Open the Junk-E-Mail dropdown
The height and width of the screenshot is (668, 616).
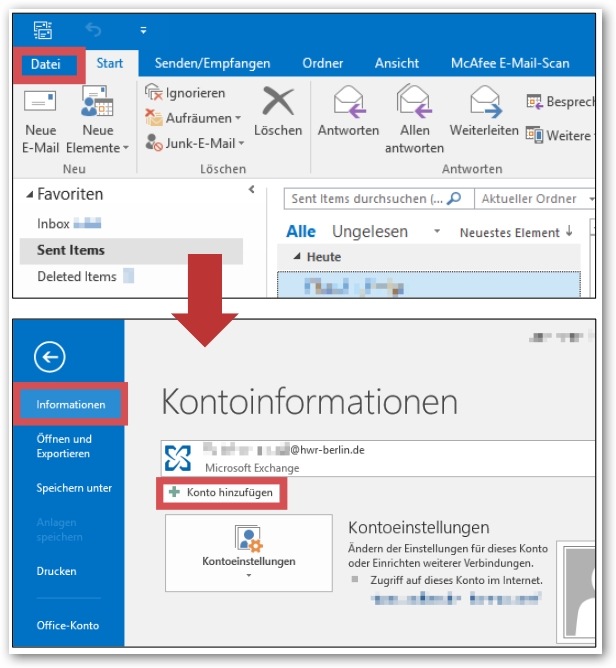click(x=195, y=143)
